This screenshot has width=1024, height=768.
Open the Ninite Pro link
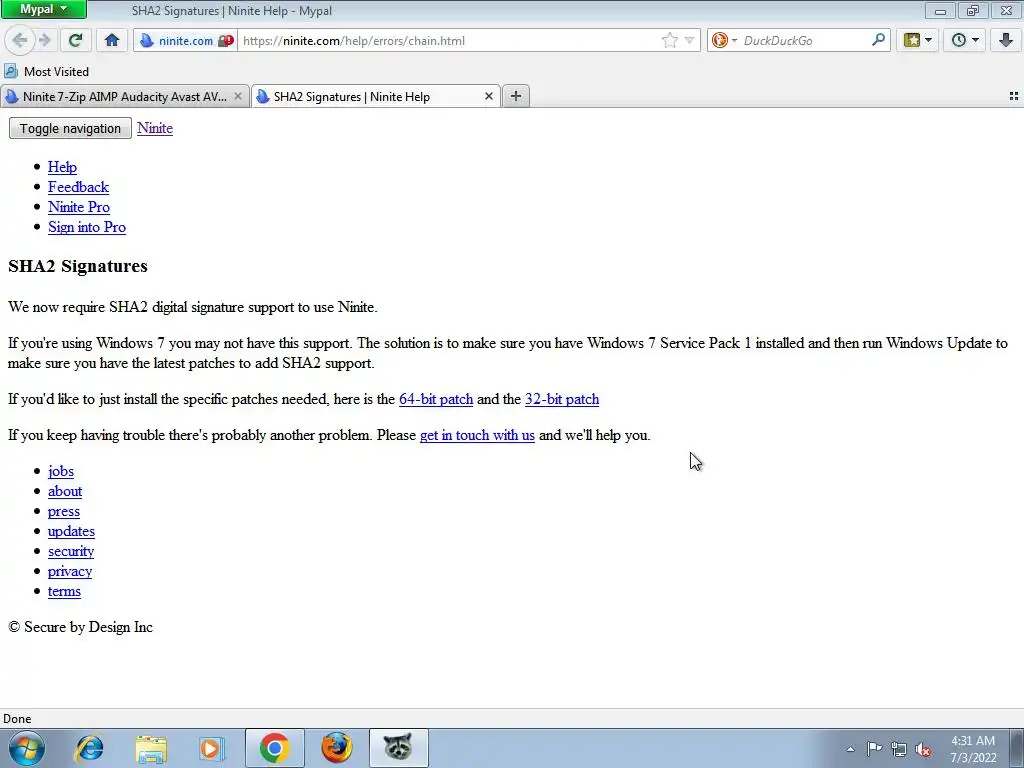point(79,207)
